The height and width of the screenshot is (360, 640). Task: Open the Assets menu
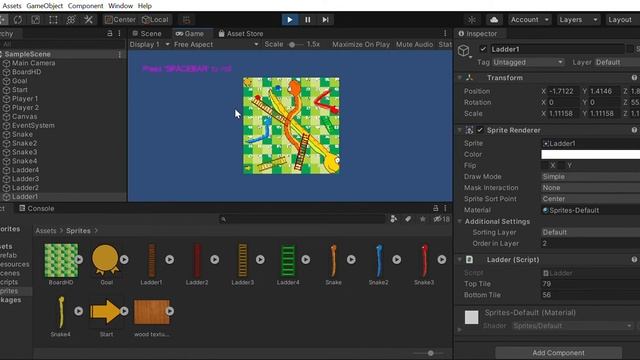point(12,6)
